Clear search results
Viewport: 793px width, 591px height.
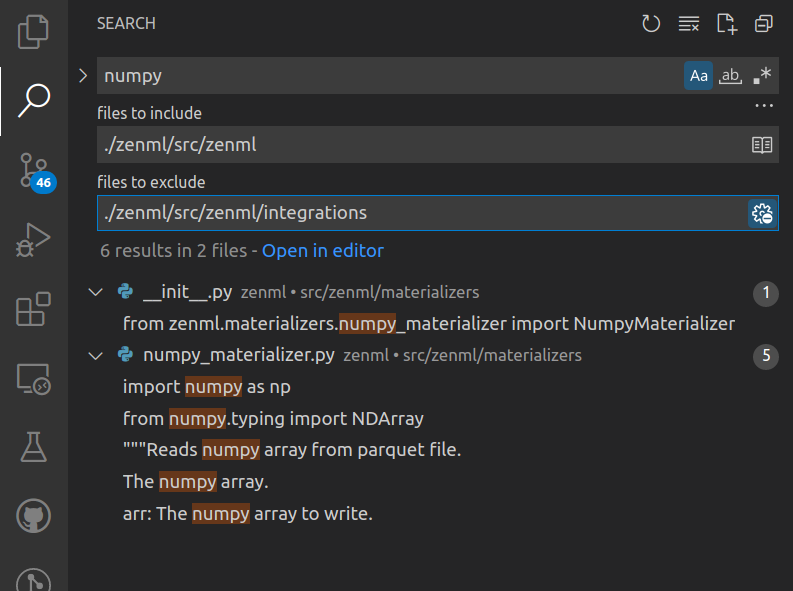pyautogui.click(x=689, y=23)
